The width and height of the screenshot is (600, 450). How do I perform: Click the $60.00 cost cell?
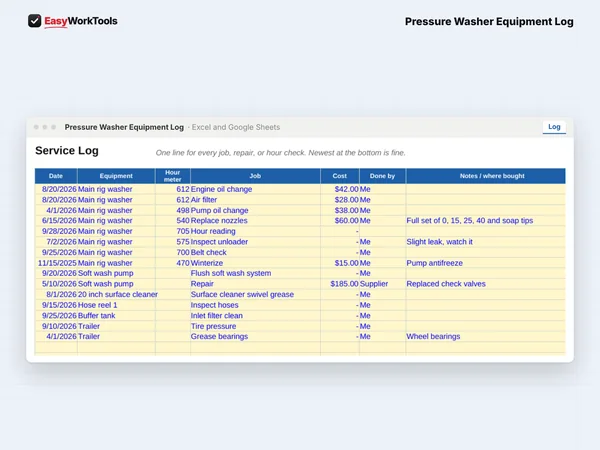tap(340, 221)
